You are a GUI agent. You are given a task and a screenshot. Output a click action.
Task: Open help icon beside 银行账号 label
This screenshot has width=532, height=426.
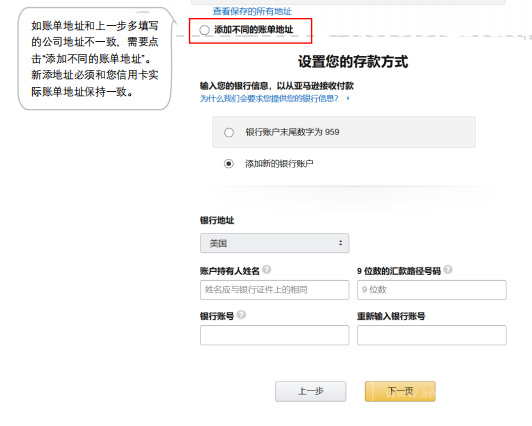[x=241, y=315]
